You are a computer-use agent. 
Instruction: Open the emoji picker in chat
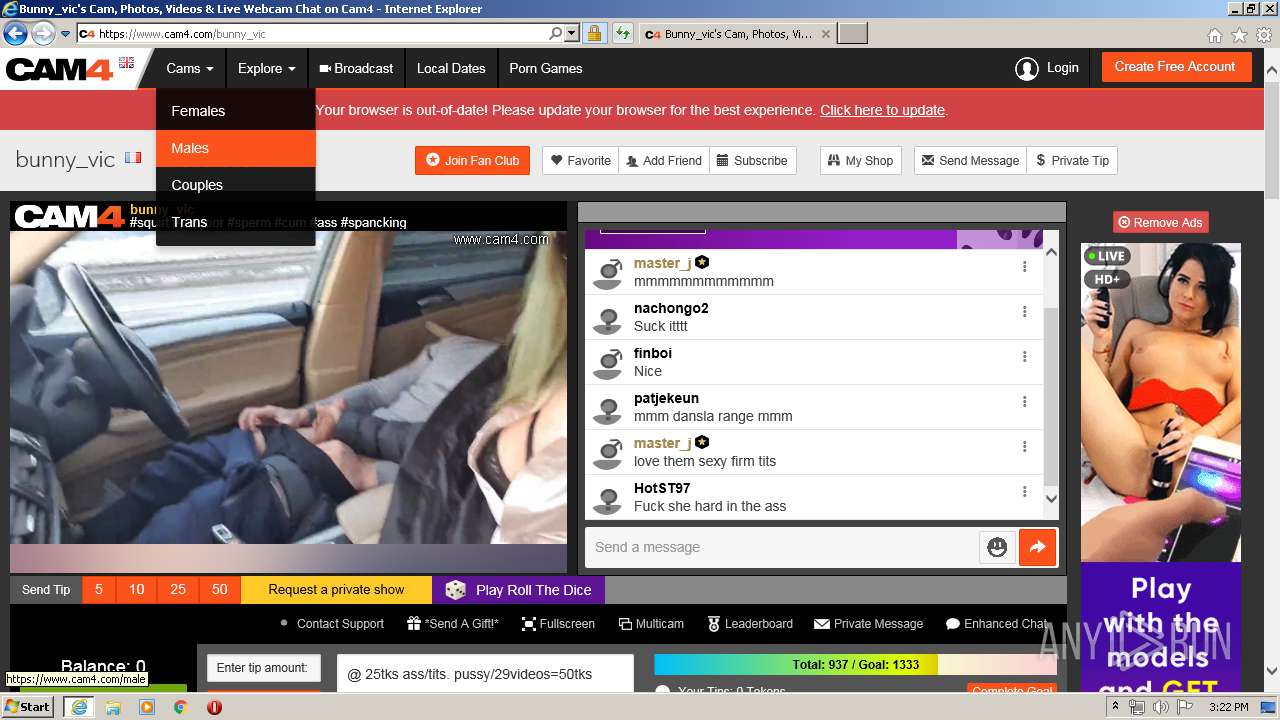(x=997, y=547)
